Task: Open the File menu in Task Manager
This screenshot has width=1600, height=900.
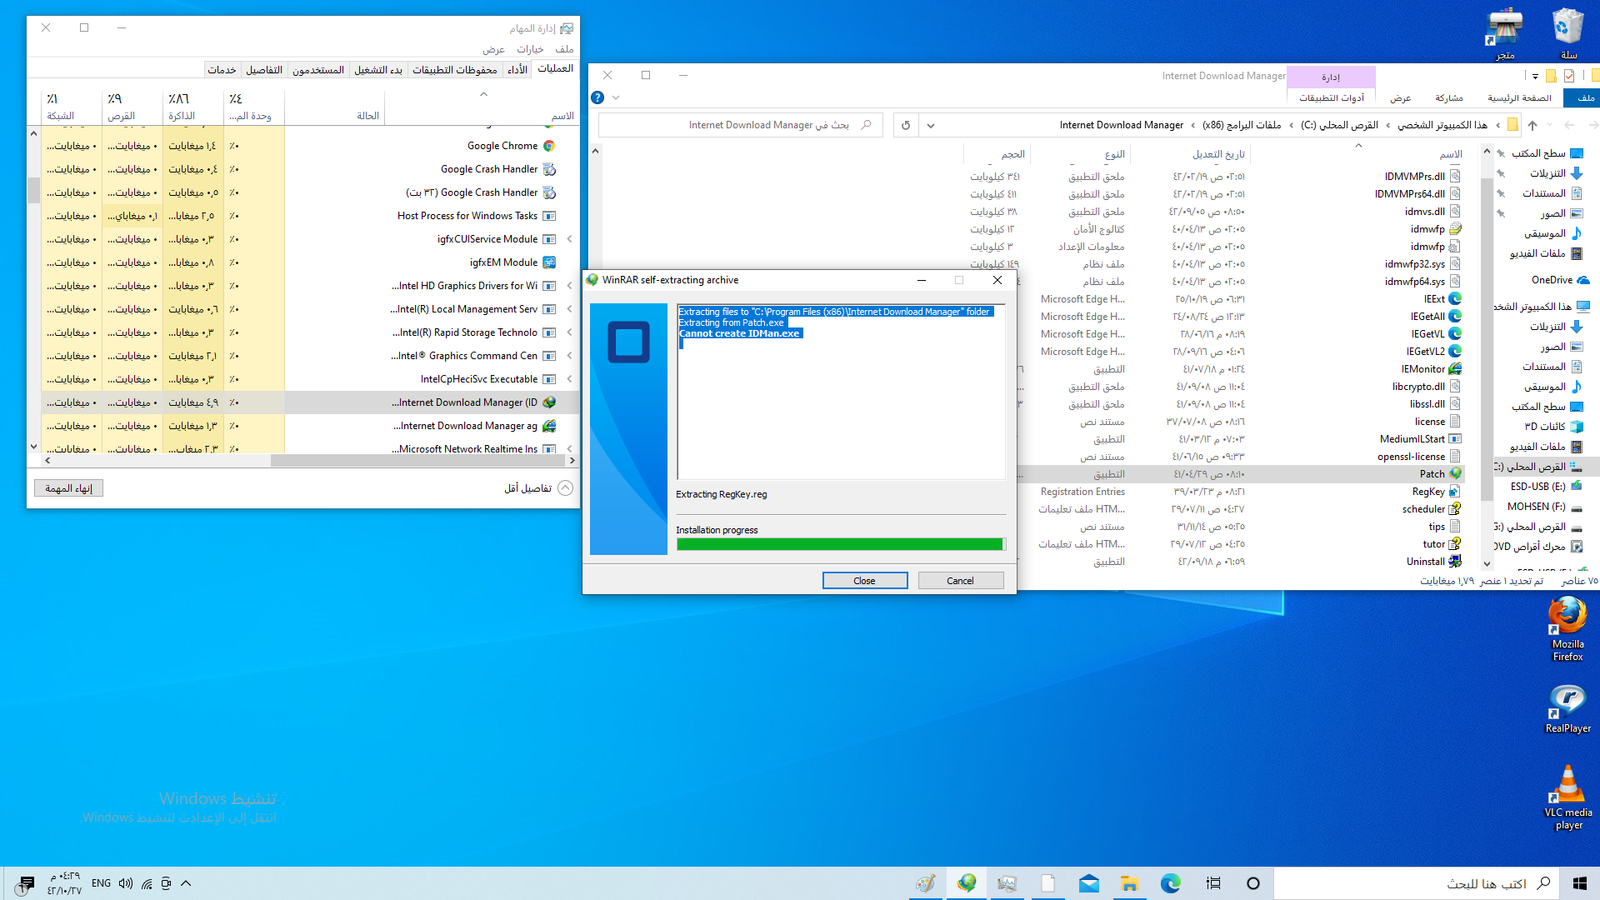Action: (x=564, y=49)
